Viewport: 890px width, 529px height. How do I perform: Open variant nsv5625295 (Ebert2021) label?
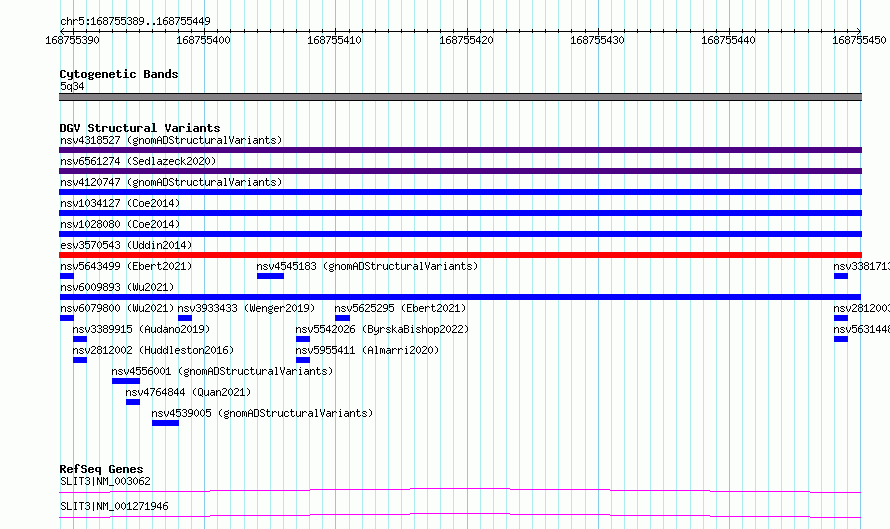pos(400,308)
